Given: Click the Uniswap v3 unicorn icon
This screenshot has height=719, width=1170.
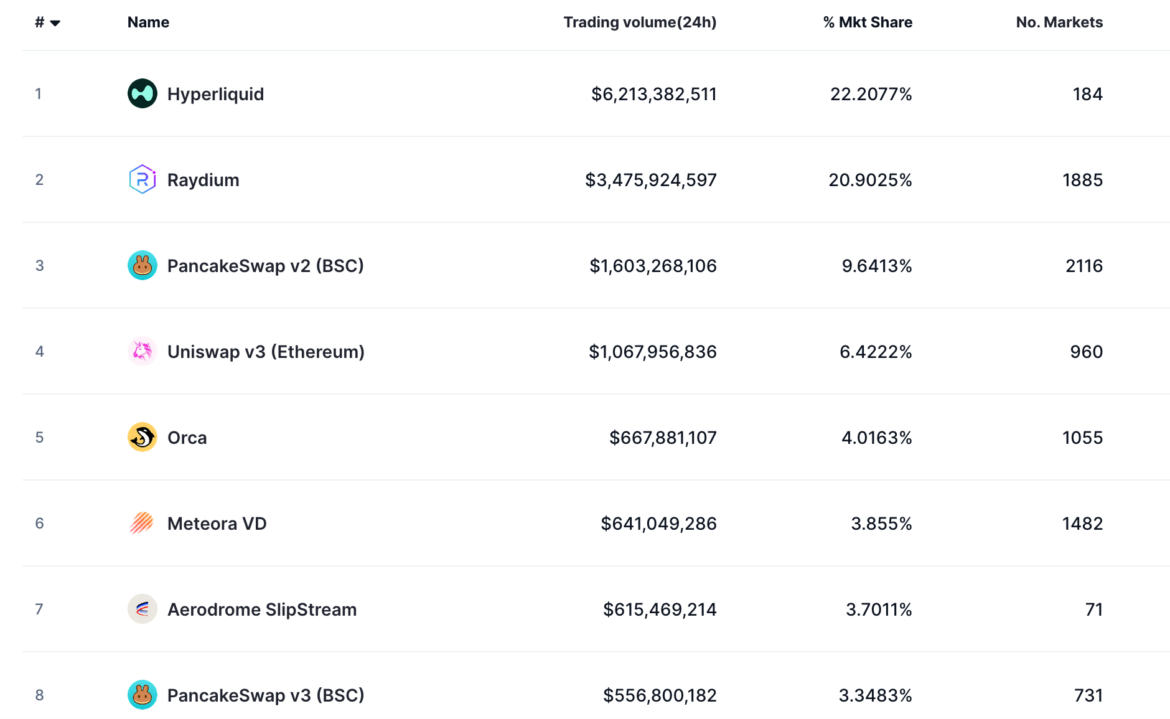Looking at the screenshot, I should 142,351.
